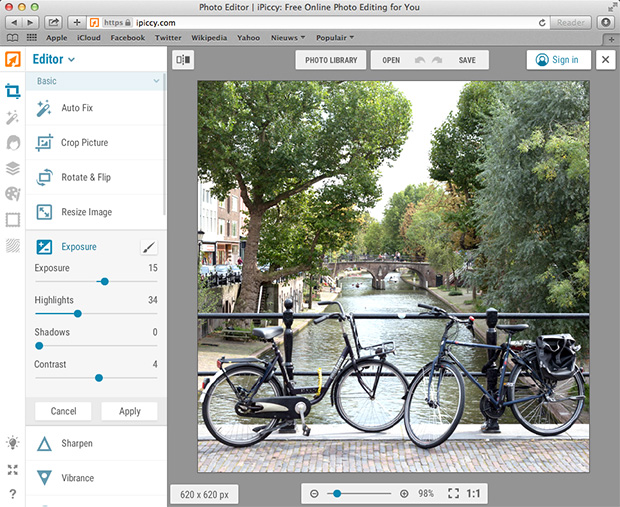Image resolution: width=620 pixels, height=507 pixels.
Task: Click the undo arrow
Action: pos(420,60)
